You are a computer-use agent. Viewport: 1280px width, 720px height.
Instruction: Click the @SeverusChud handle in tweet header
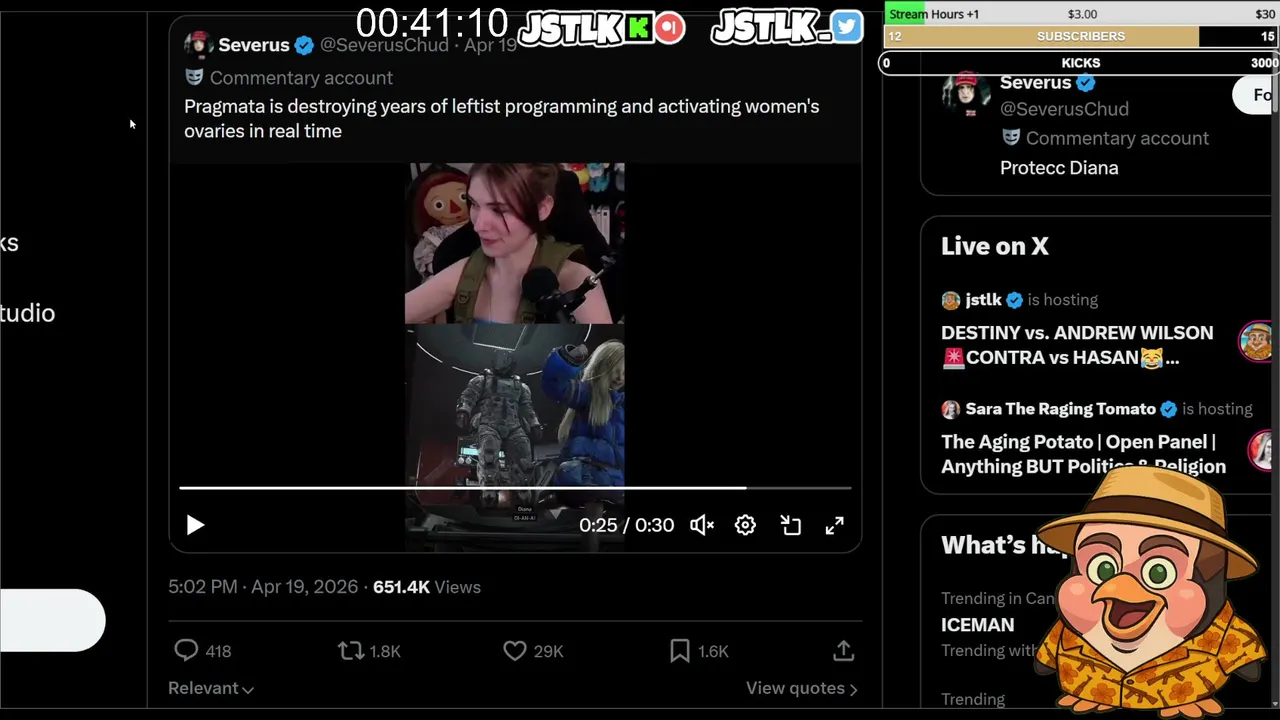pos(384,45)
